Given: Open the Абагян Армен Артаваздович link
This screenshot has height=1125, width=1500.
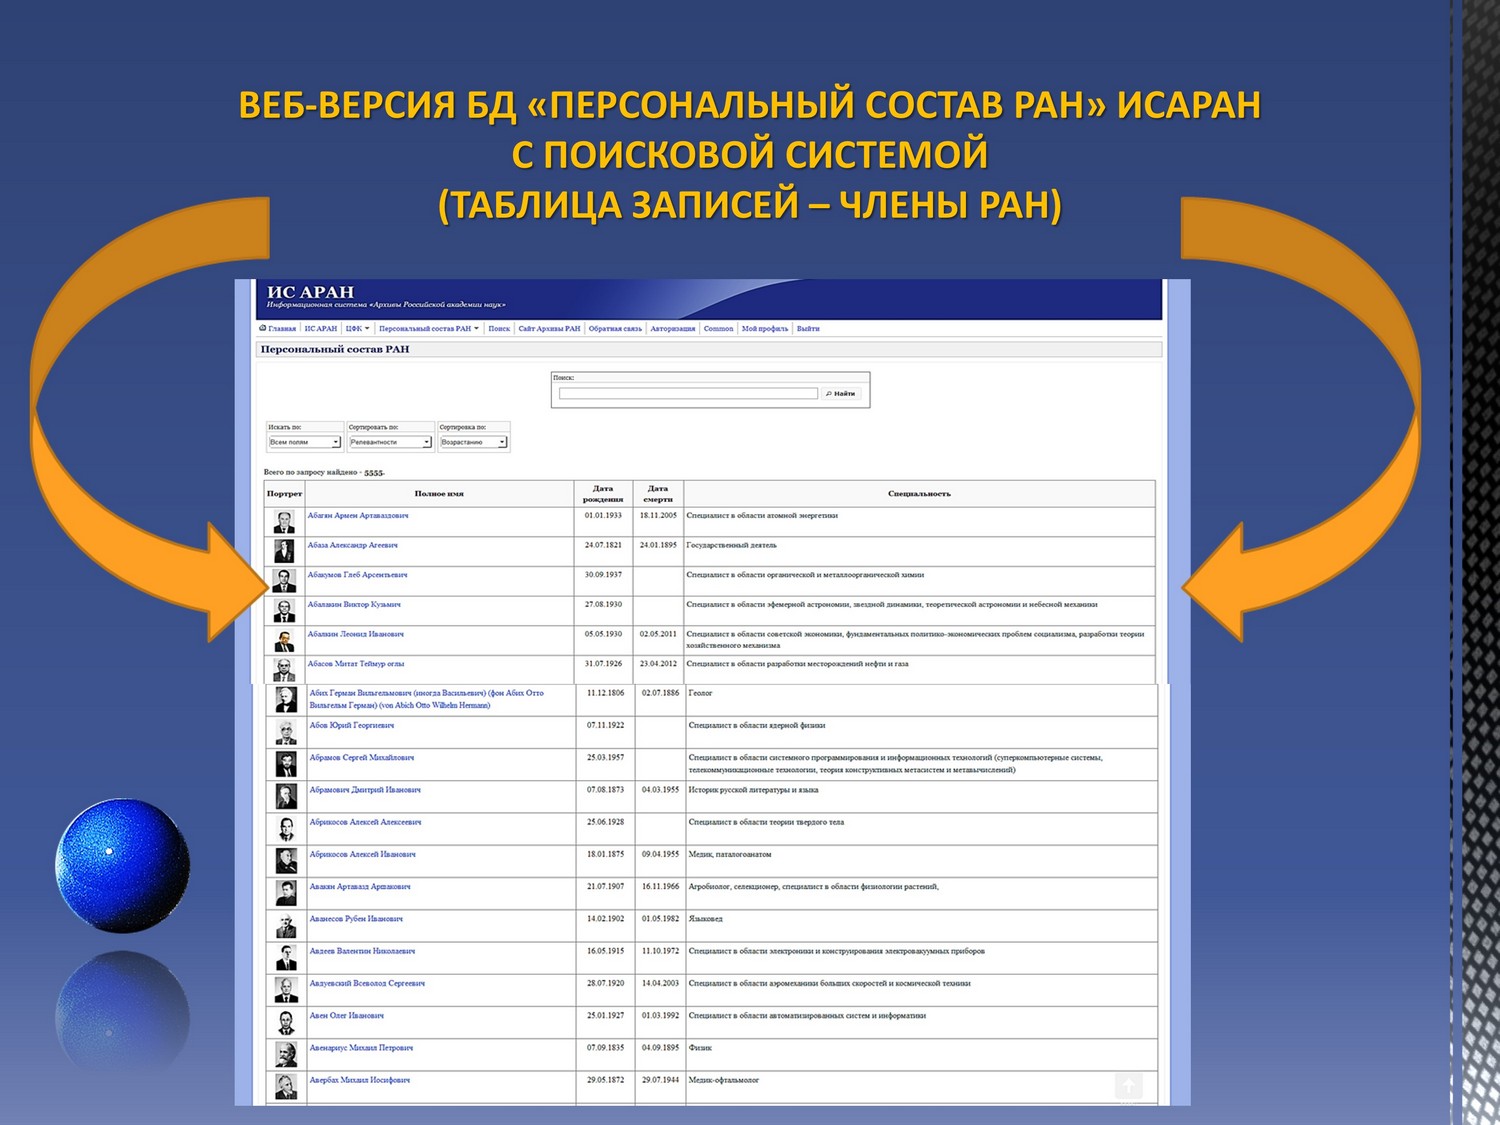Looking at the screenshot, I should [358, 516].
